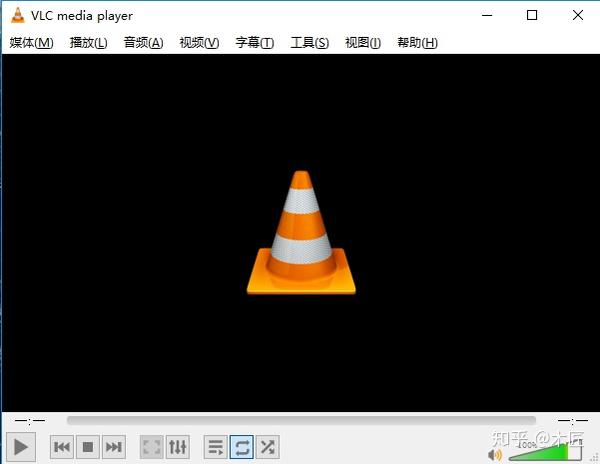Open the 帮助(H) menu
600x464 pixels.
(x=417, y=42)
